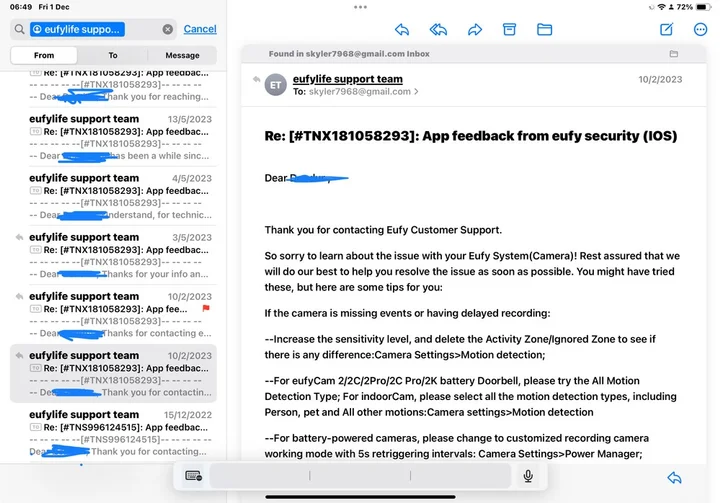Expand recipient details chevron next to skyler7968@gmail.com
720x503 pixels.
[416, 91]
